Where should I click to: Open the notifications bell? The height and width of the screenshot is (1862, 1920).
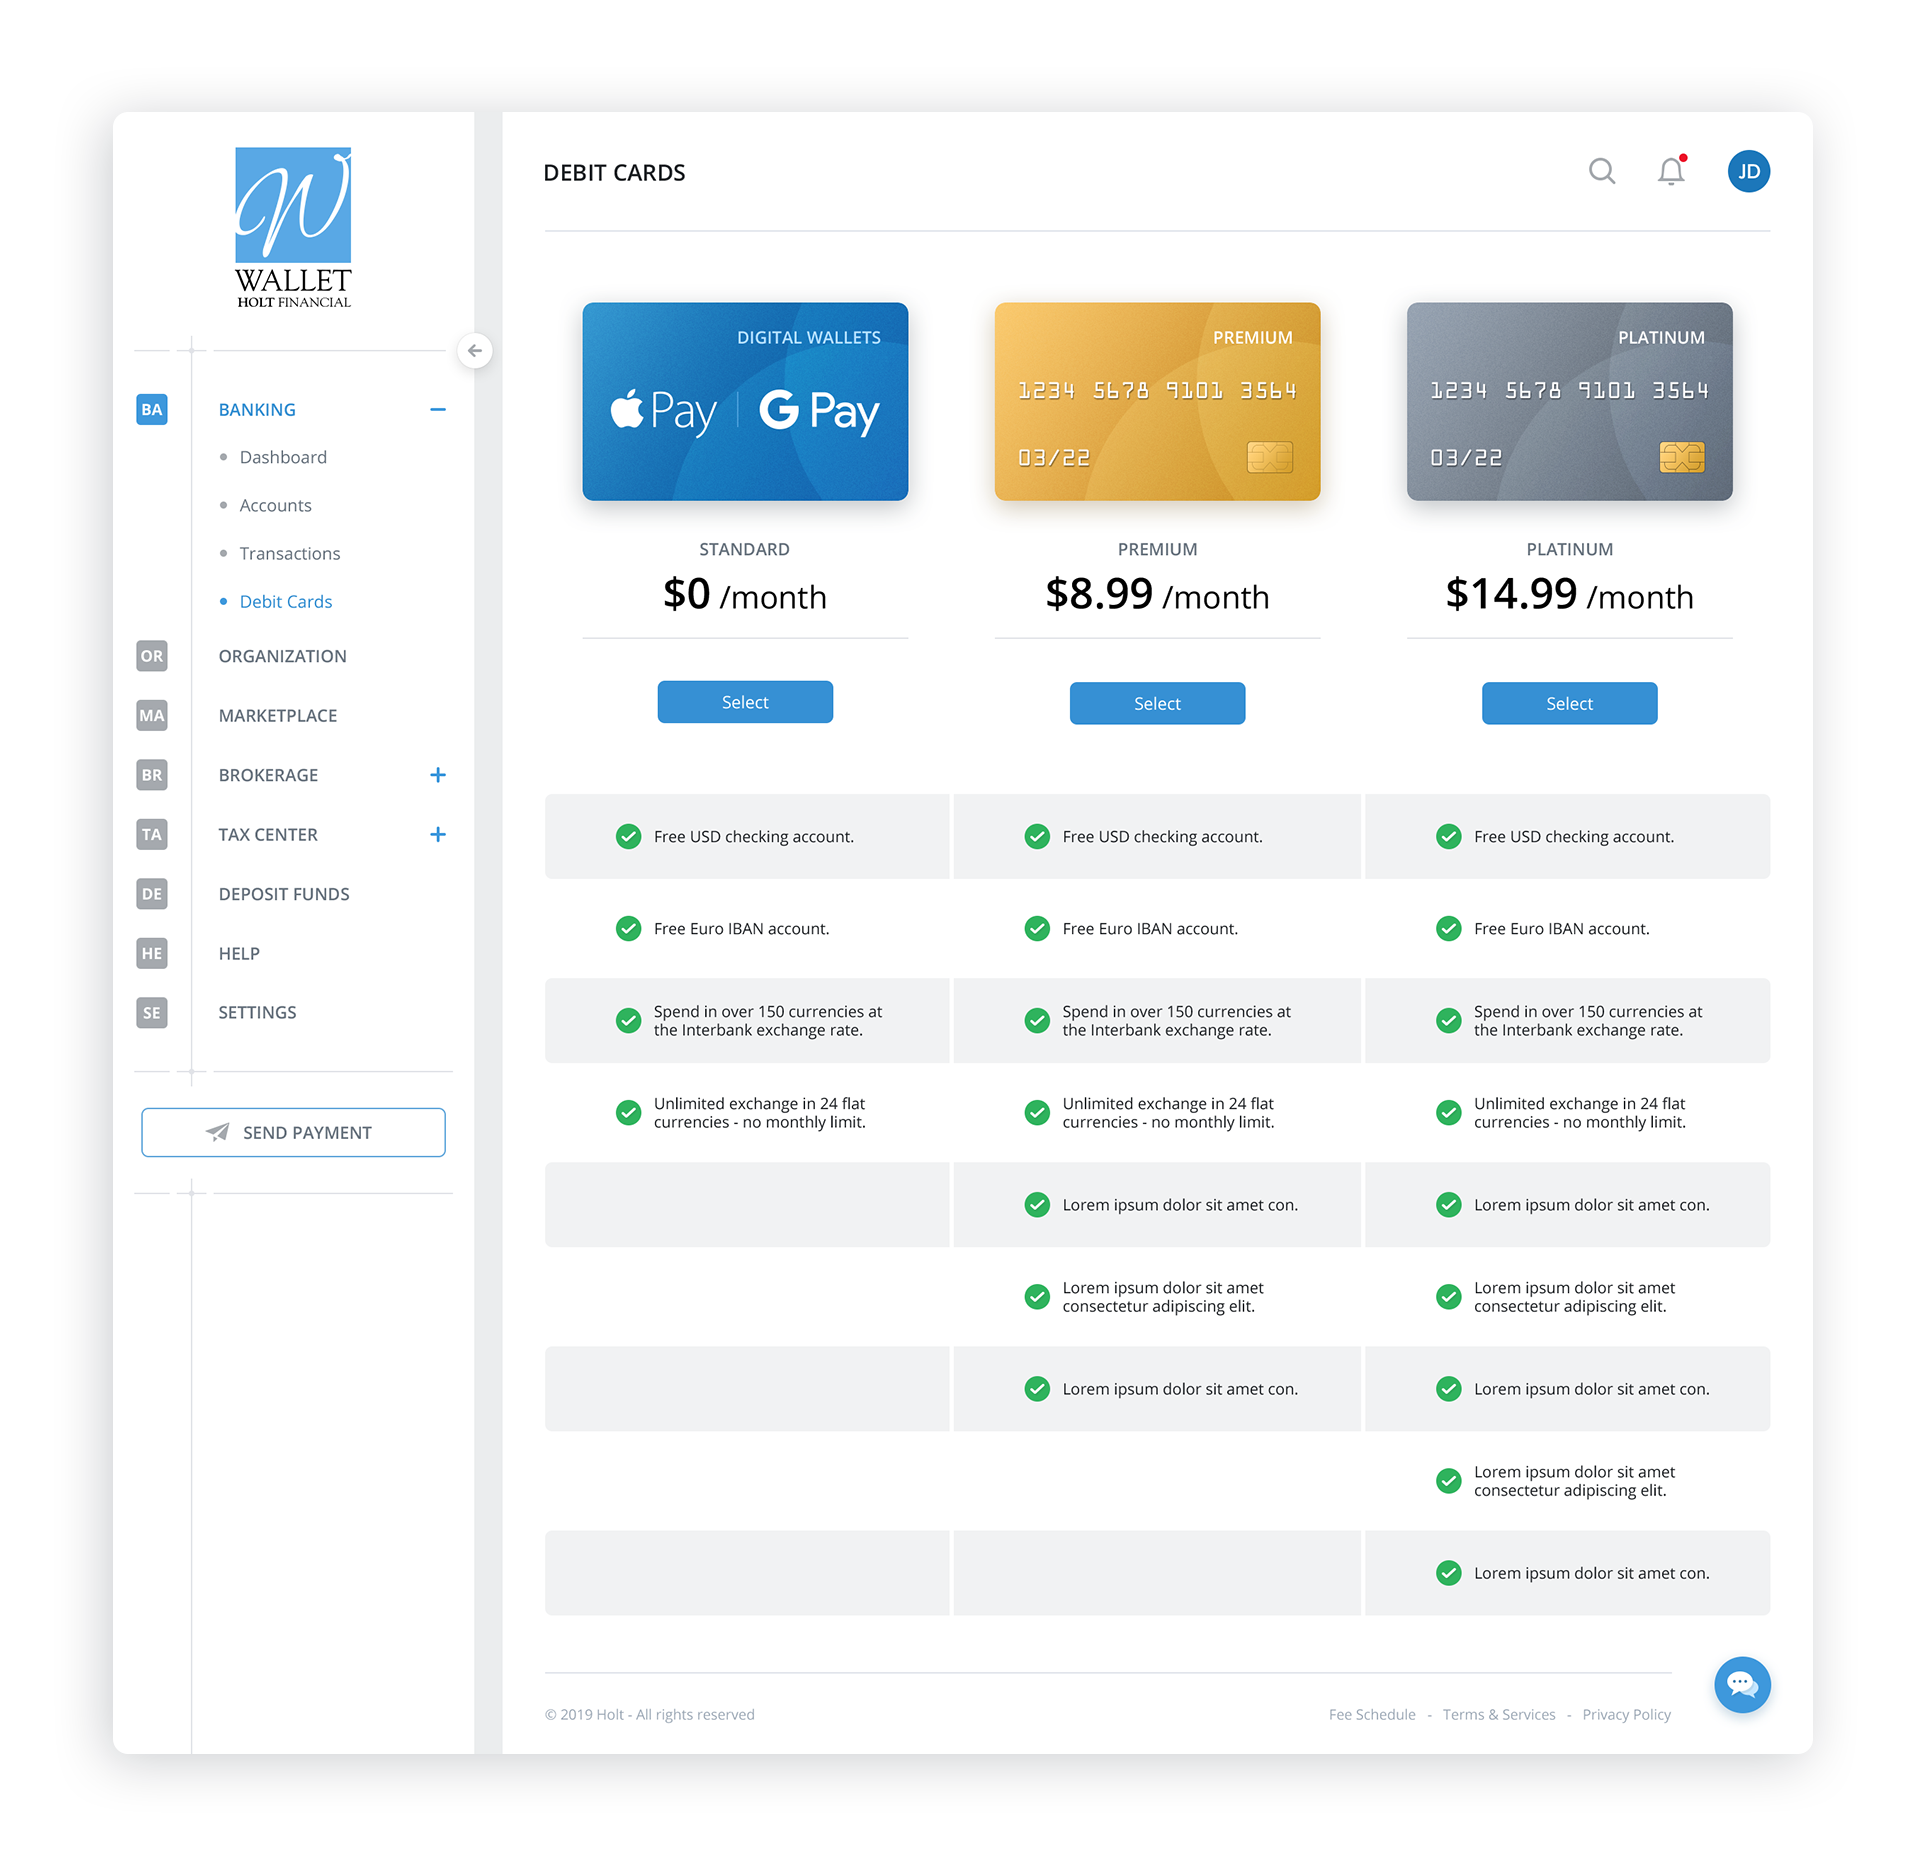[1671, 171]
